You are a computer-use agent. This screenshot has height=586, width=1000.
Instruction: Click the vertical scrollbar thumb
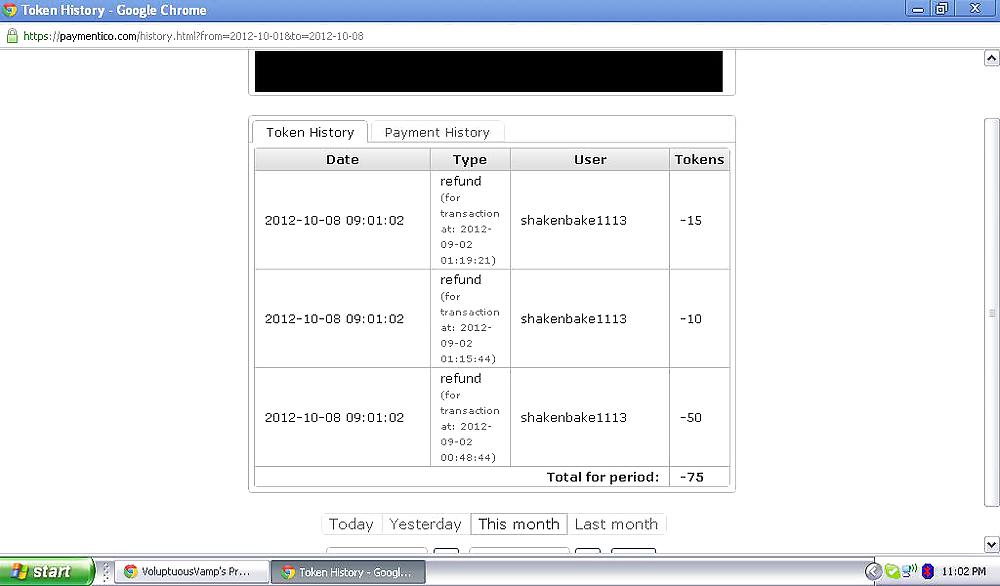(991, 312)
